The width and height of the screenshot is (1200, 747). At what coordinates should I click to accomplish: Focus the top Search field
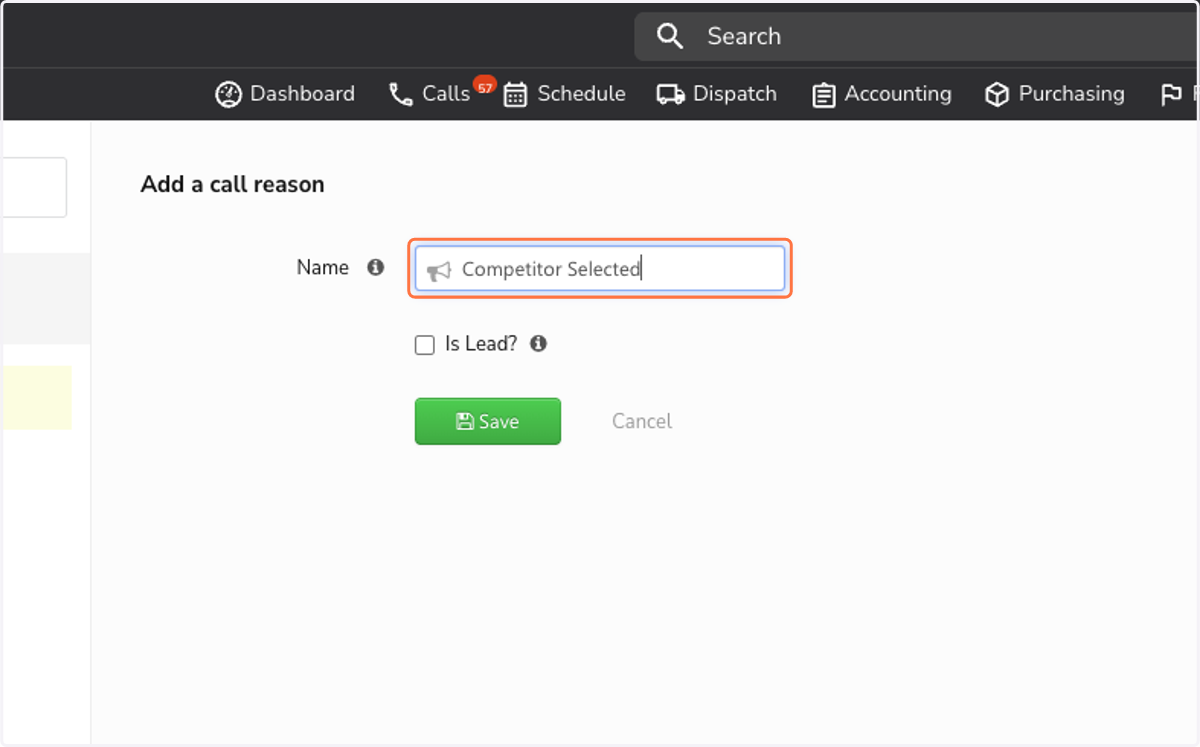917,37
